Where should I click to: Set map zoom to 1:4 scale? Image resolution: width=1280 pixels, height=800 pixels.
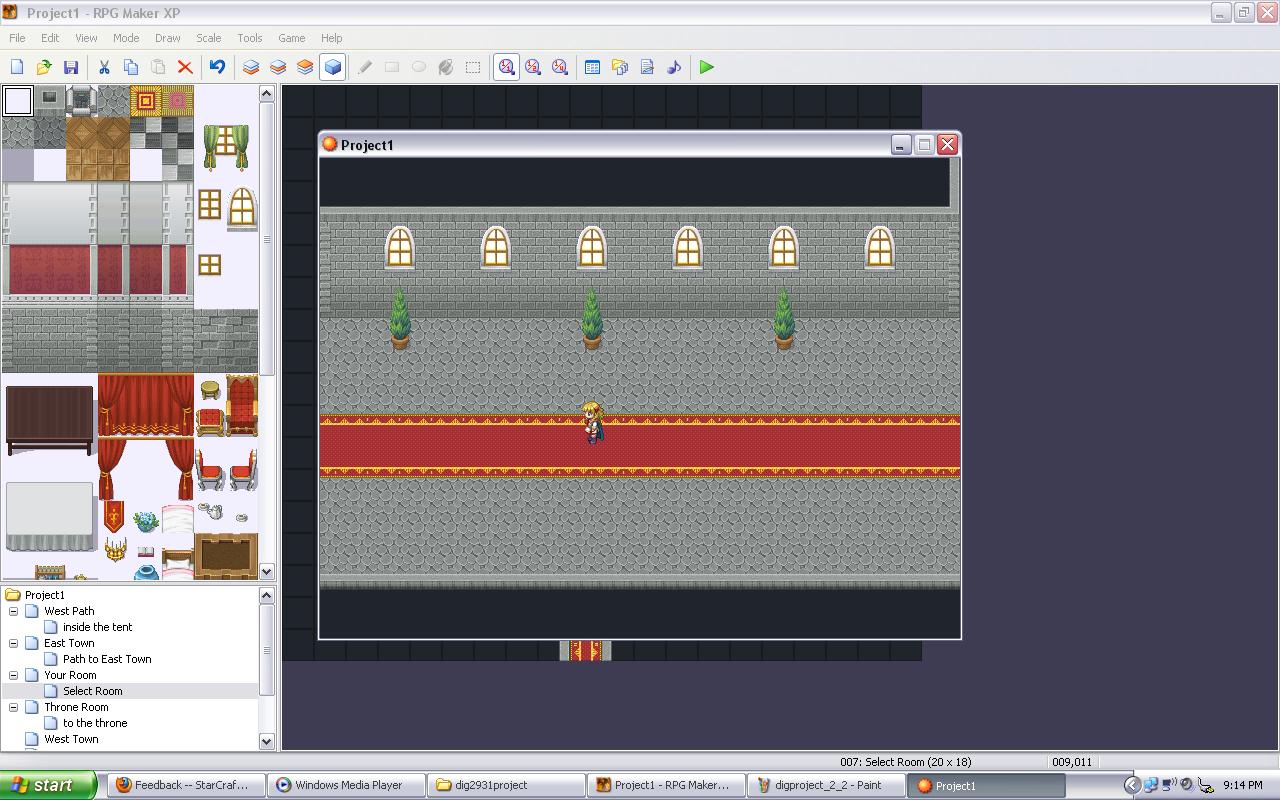[560, 67]
